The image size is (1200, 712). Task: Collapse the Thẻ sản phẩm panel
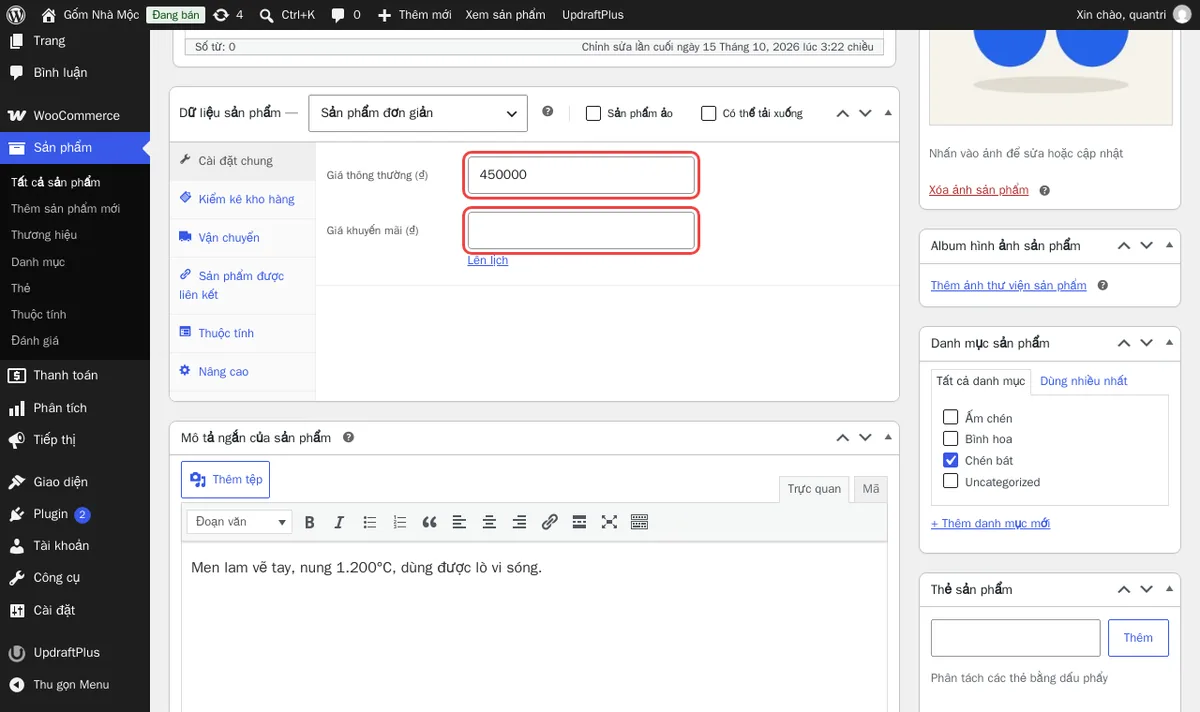pos(1169,589)
